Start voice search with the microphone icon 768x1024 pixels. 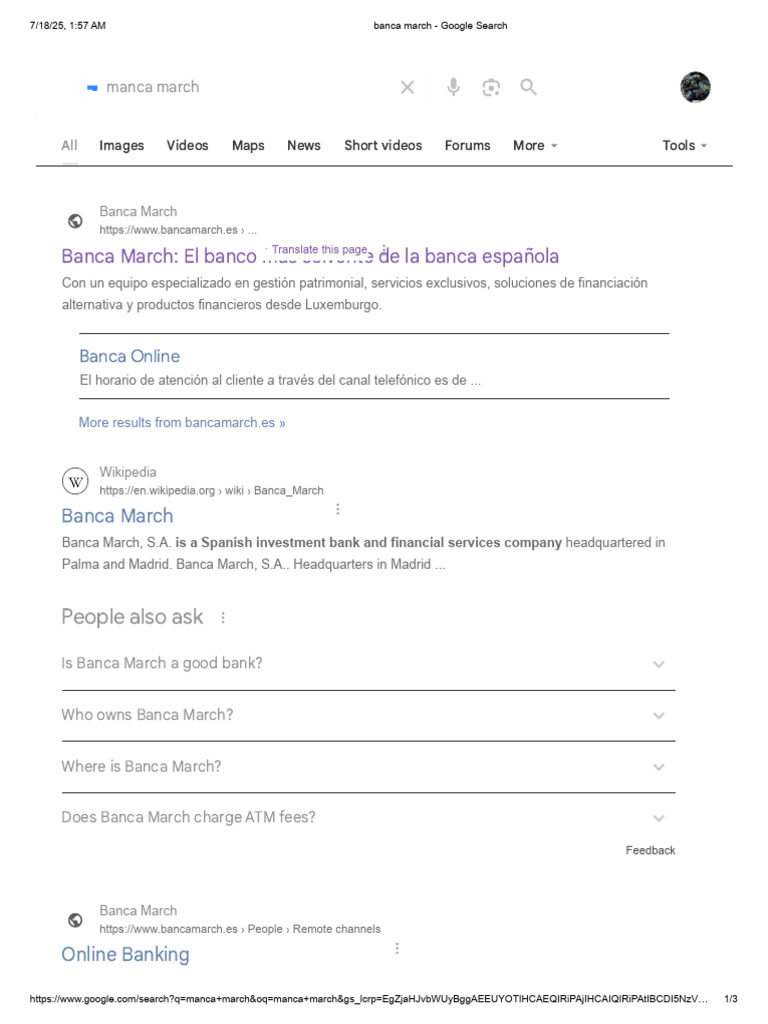[453, 87]
